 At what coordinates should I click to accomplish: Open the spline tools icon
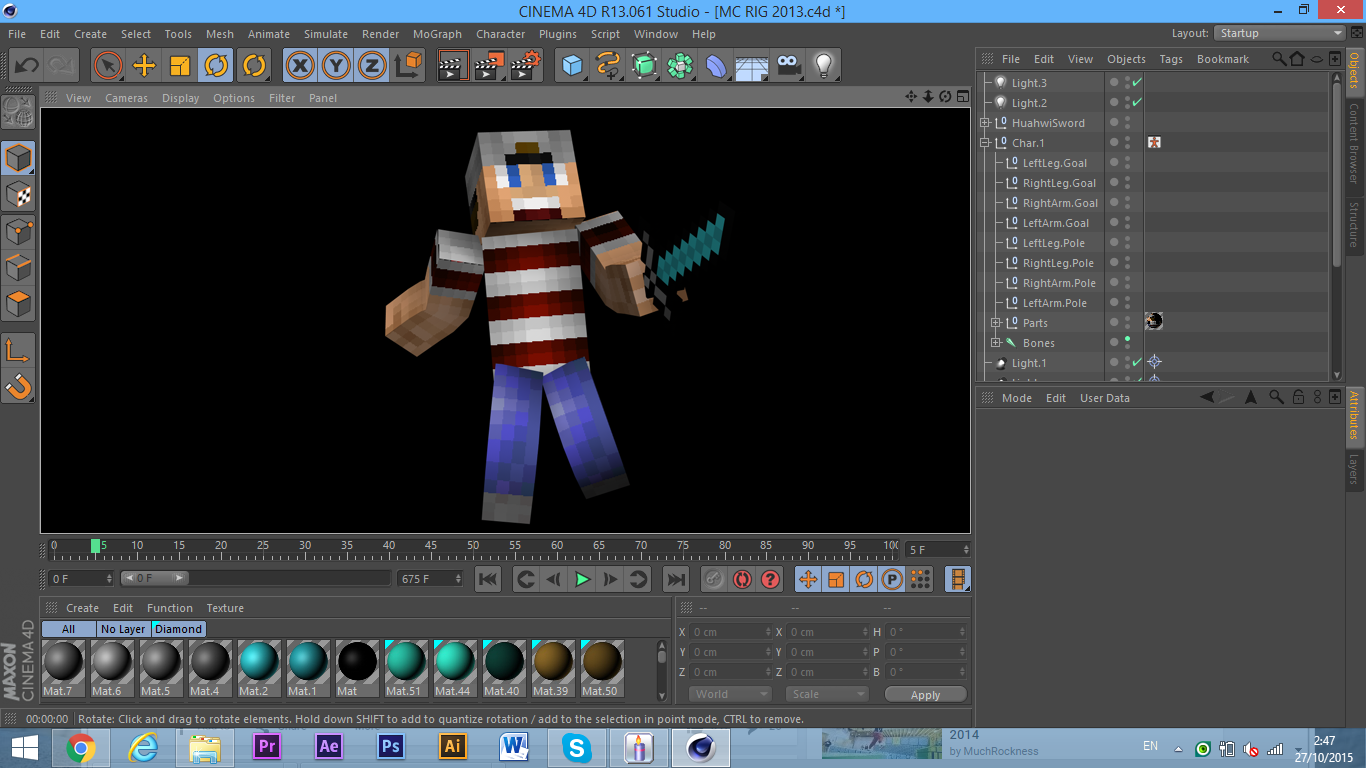(x=608, y=66)
